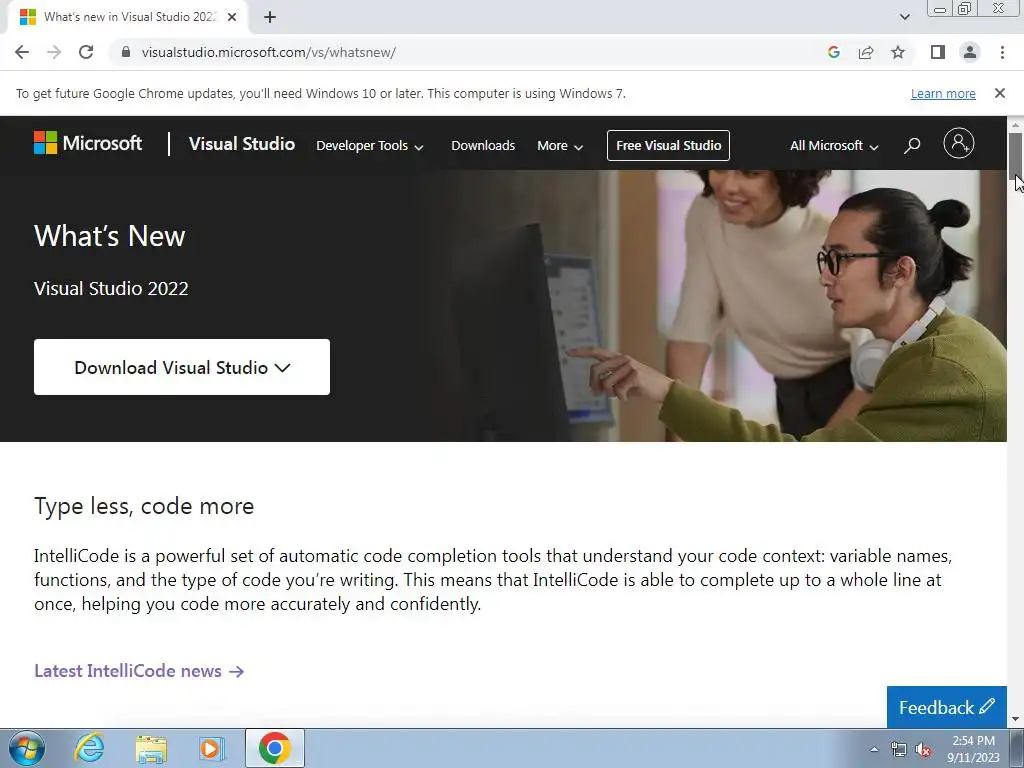Go back using the browser back arrow
The height and width of the screenshot is (768, 1024).
click(22, 52)
